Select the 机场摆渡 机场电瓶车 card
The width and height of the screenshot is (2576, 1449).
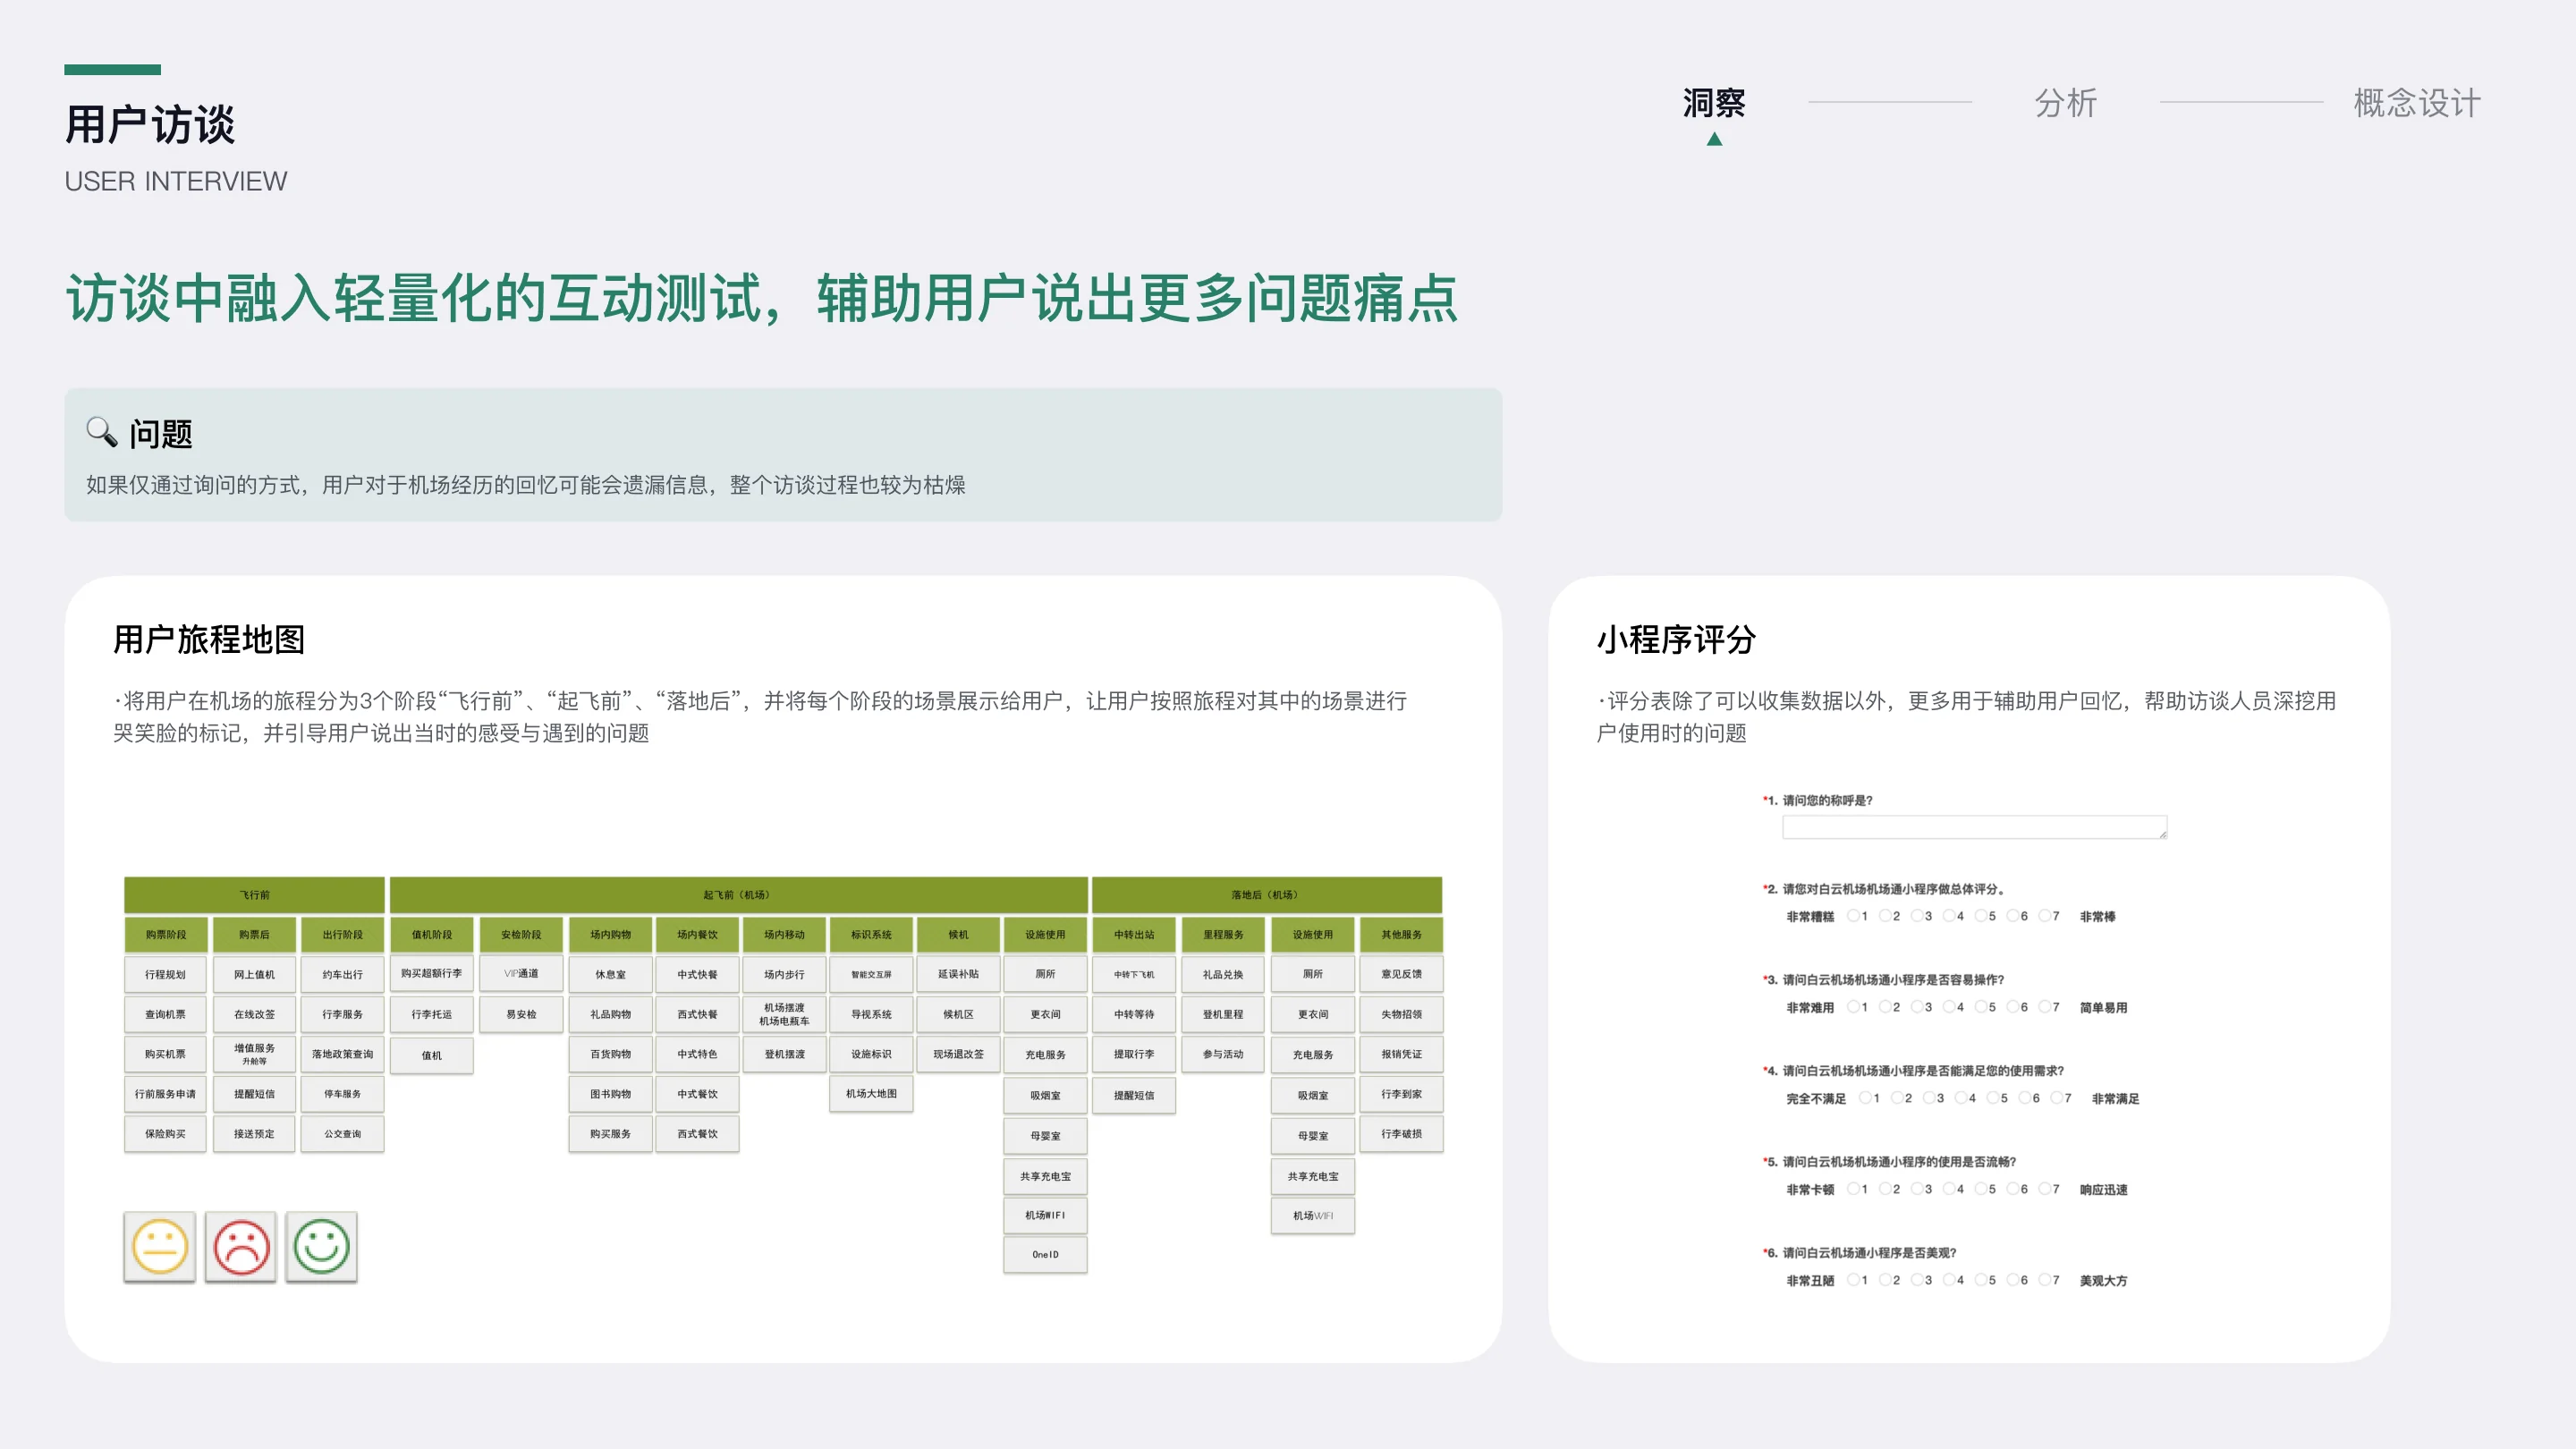(784, 1014)
